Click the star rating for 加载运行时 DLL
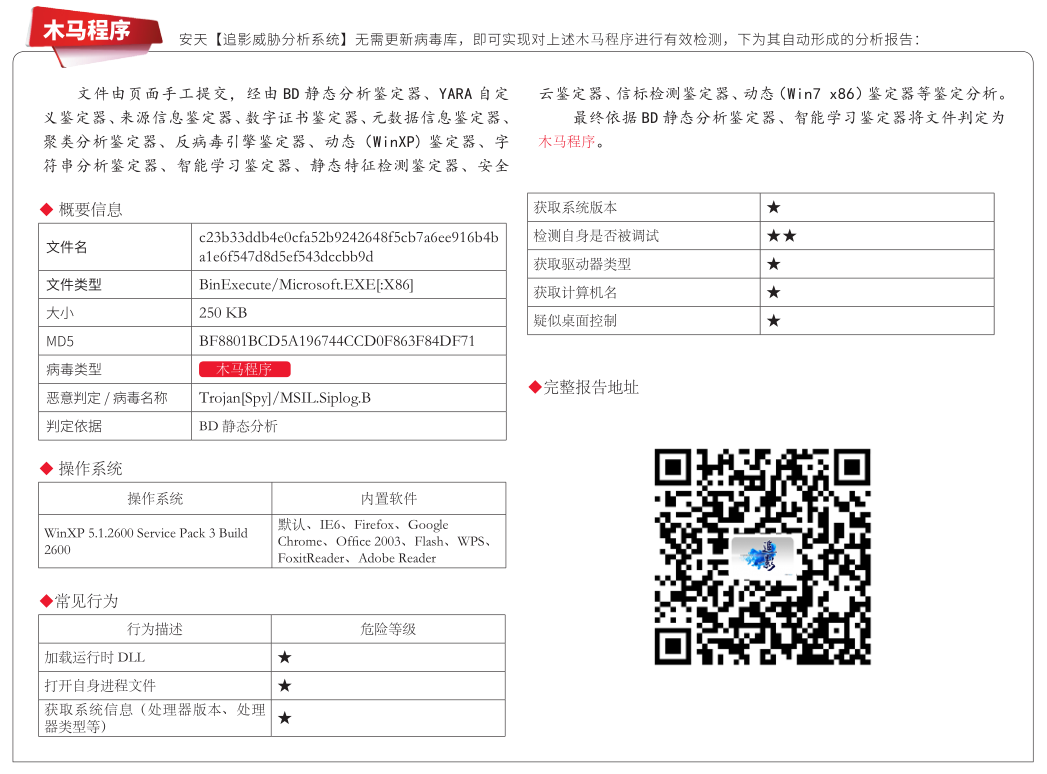The height and width of the screenshot is (774, 1047). [x=285, y=658]
